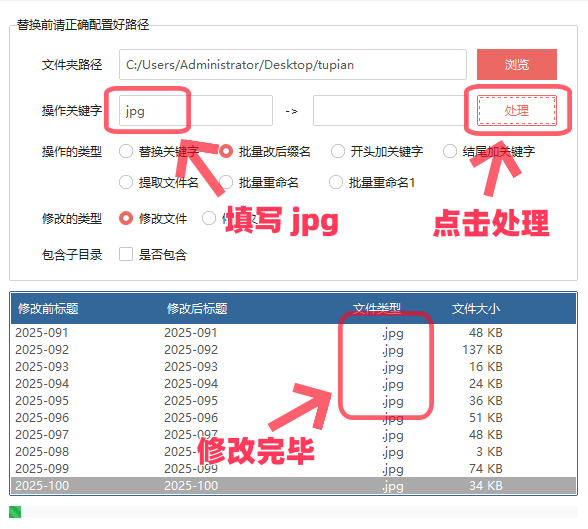
Task: Focus the 文件夹路径 folder path field
Action: coord(292,64)
